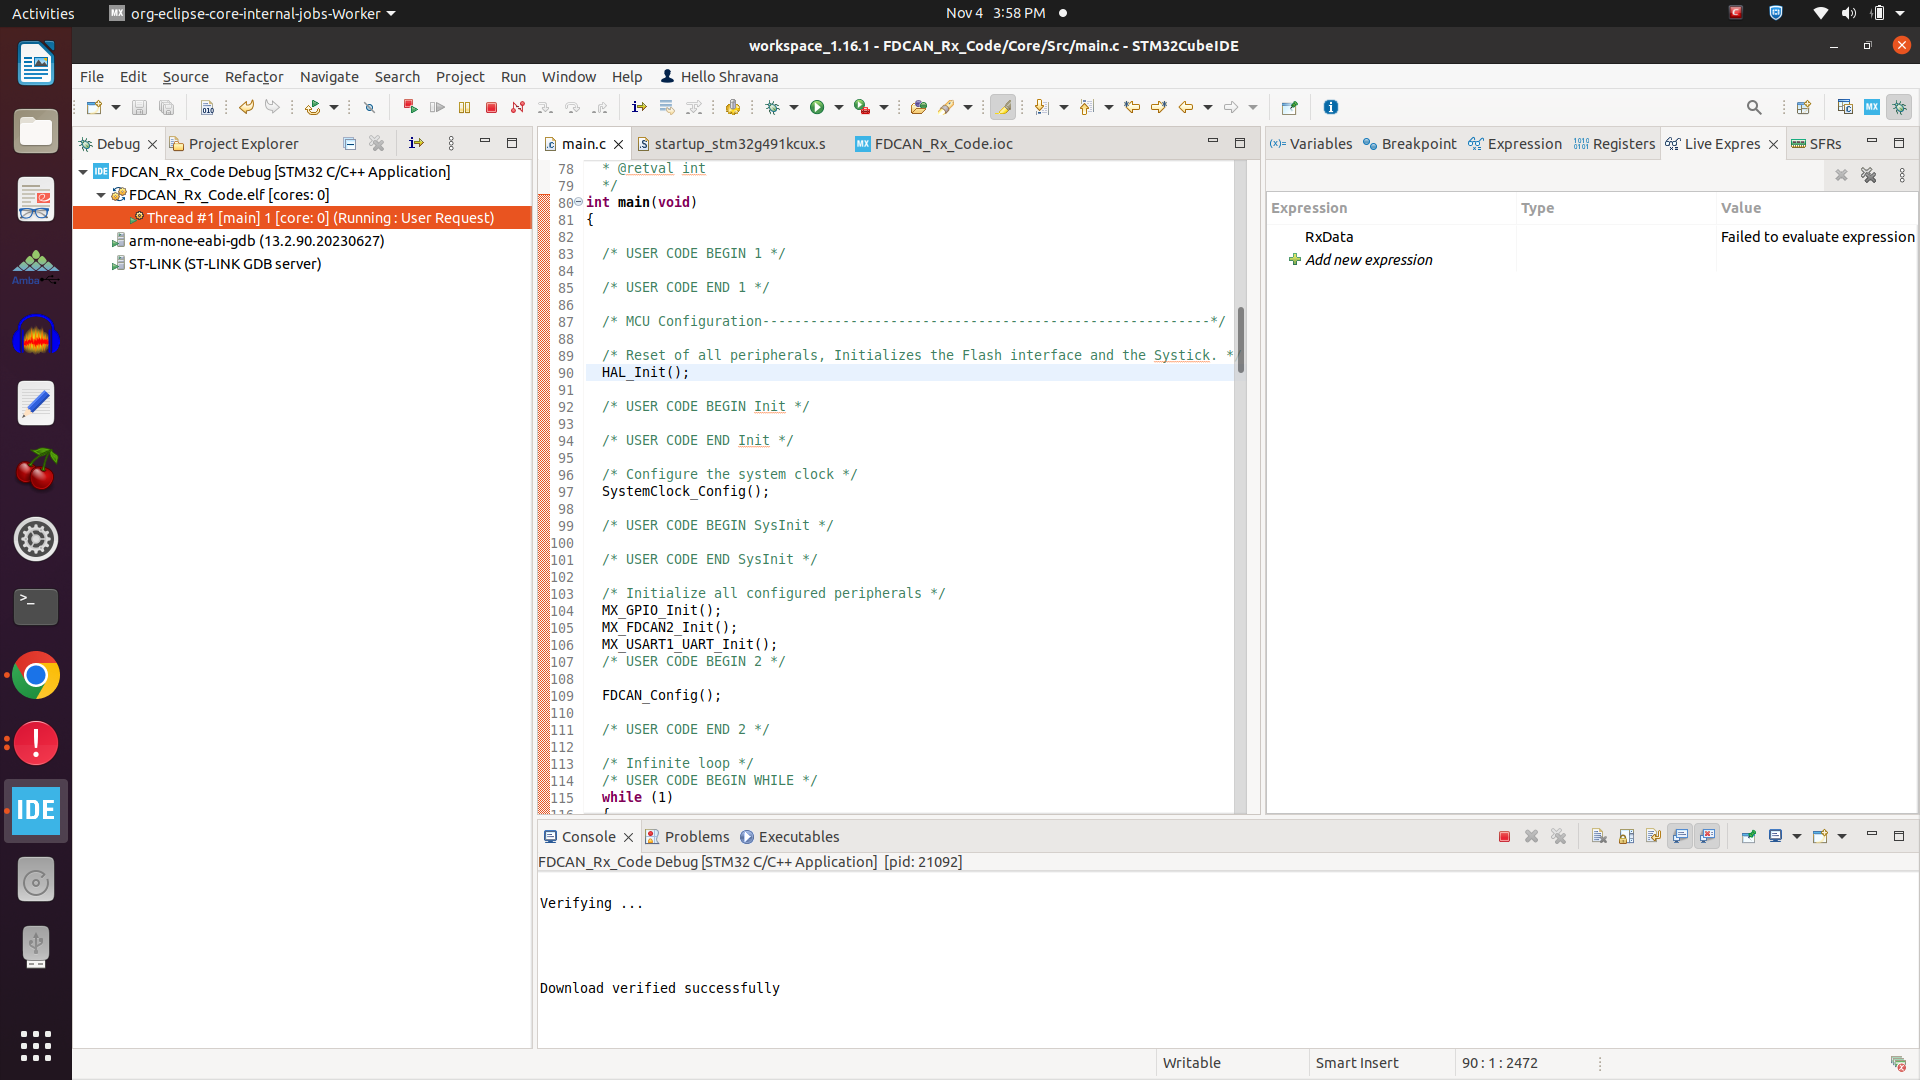Screen dimensions: 1920x1080
Task: Toggle console Scroll Lock
Action: coord(1626,837)
